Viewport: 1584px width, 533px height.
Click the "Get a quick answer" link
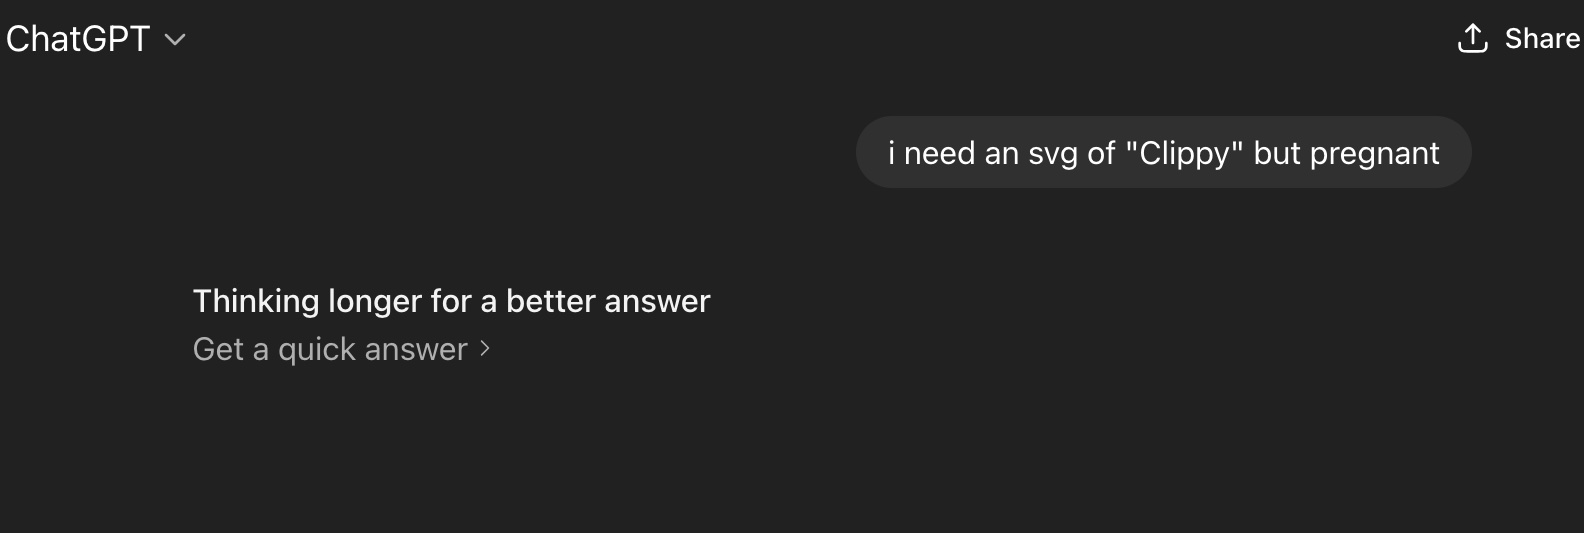click(x=330, y=349)
